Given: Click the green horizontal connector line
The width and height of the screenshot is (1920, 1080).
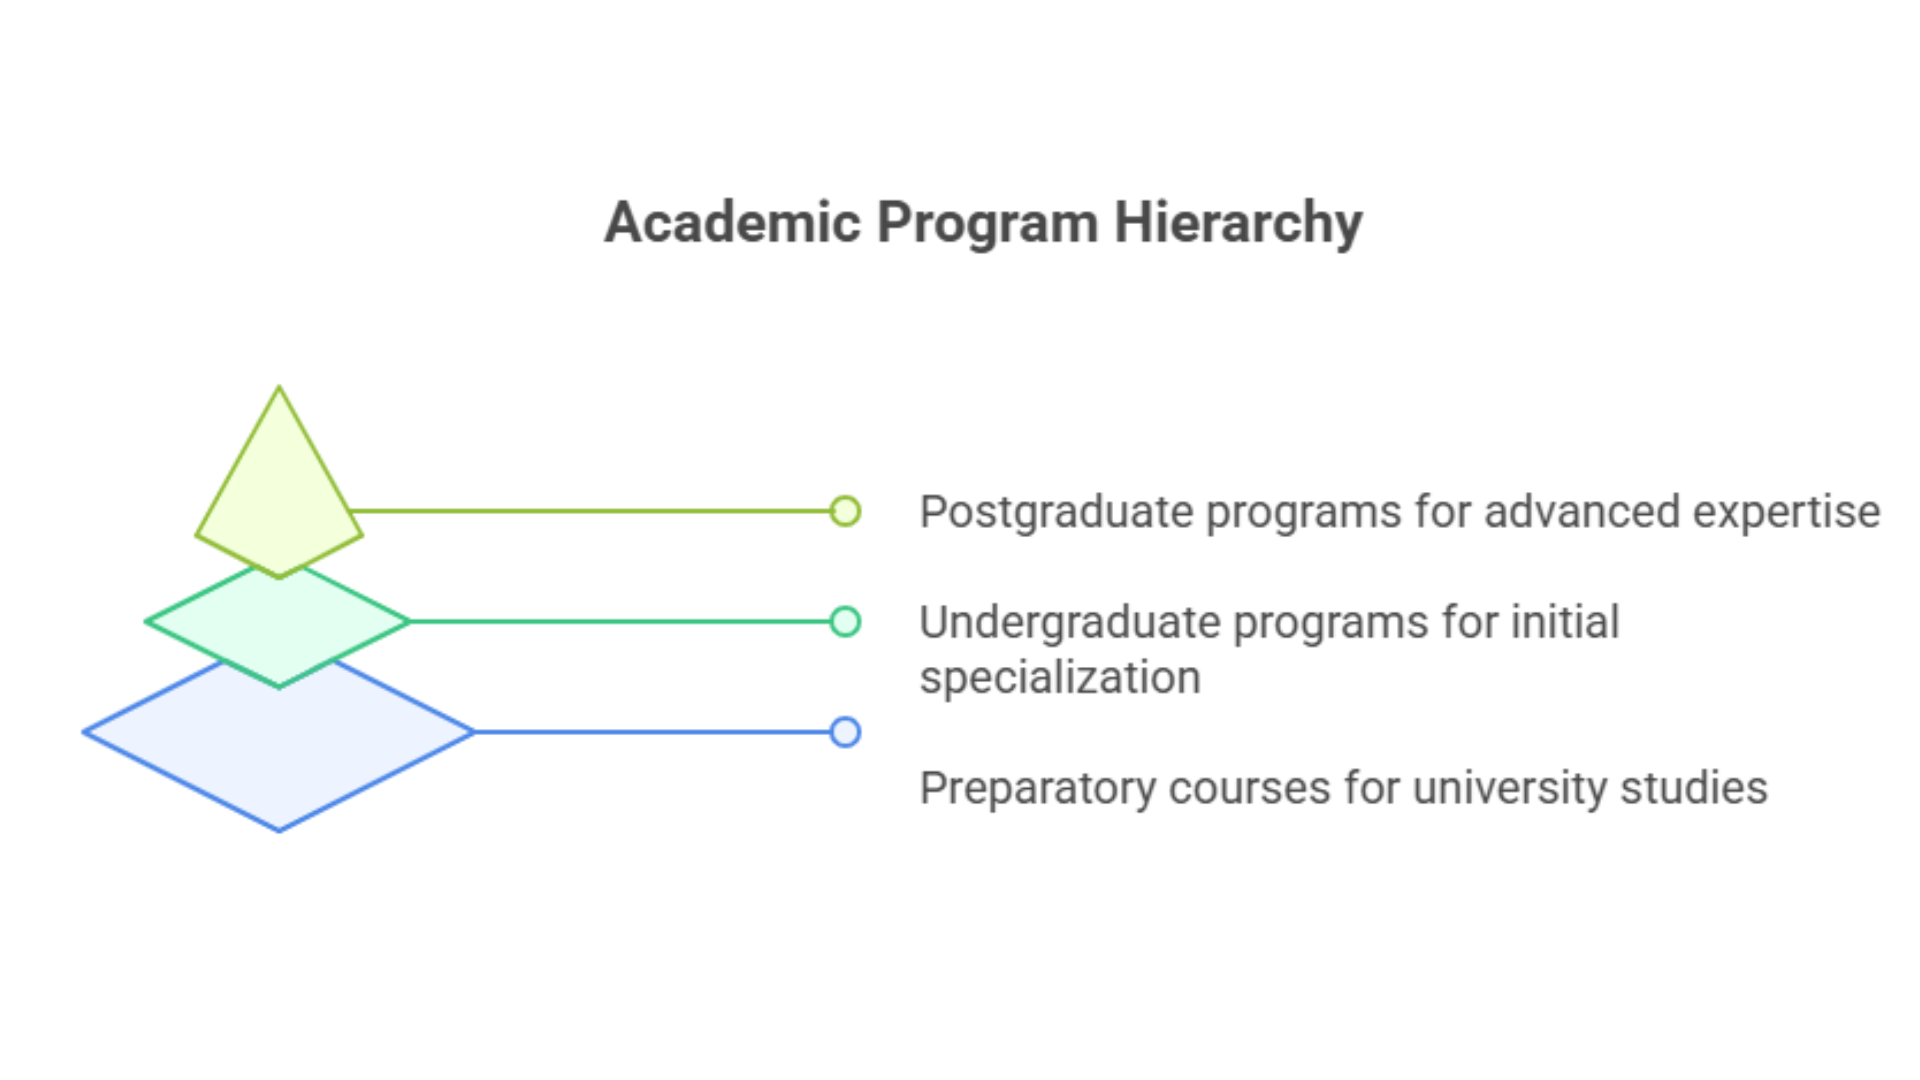Looking at the screenshot, I should pos(620,622).
